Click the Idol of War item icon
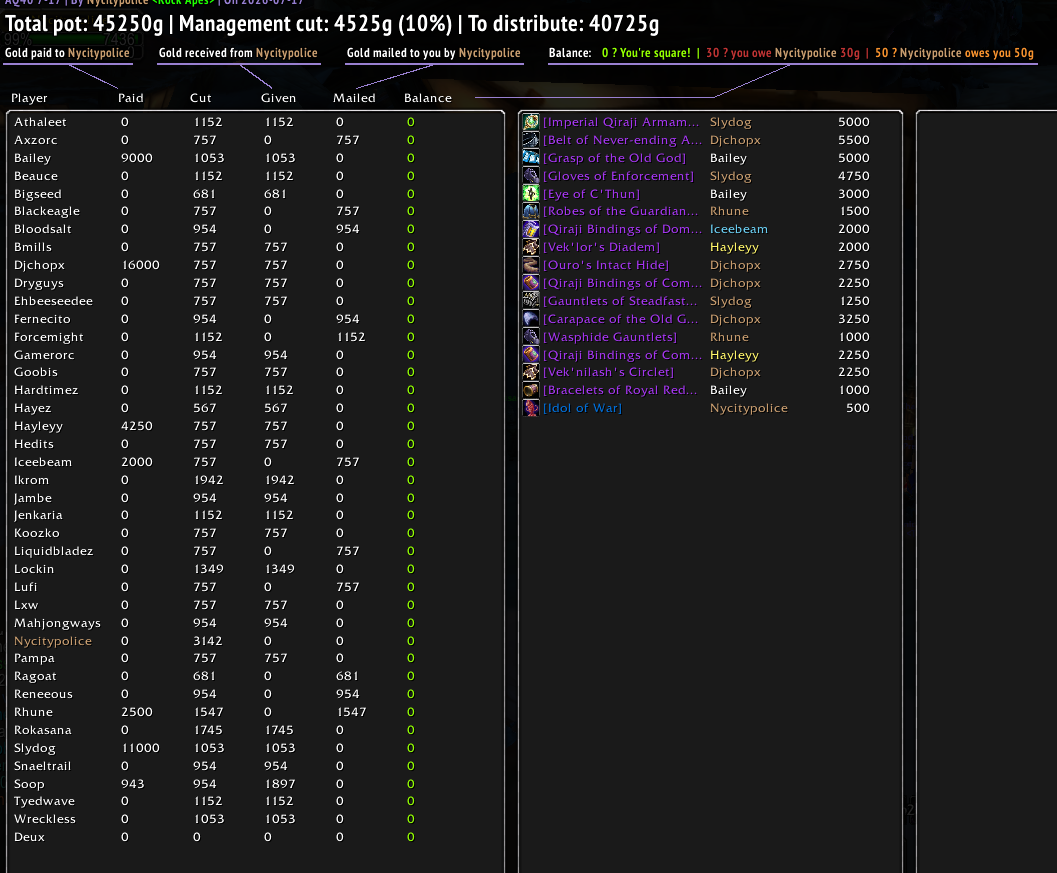Image resolution: width=1057 pixels, height=873 pixels. pos(531,408)
